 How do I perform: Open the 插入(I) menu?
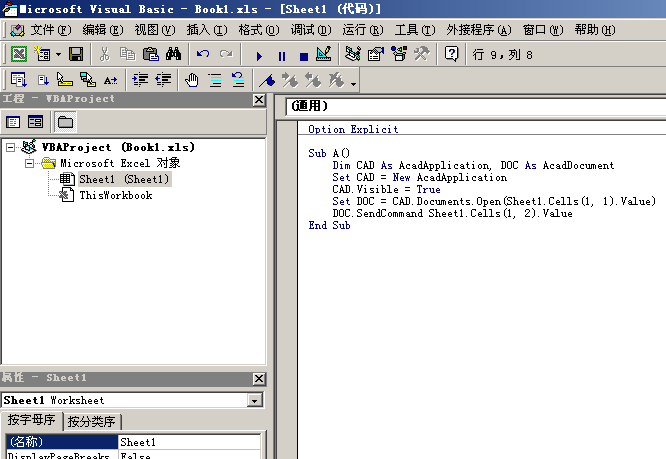(207, 30)
